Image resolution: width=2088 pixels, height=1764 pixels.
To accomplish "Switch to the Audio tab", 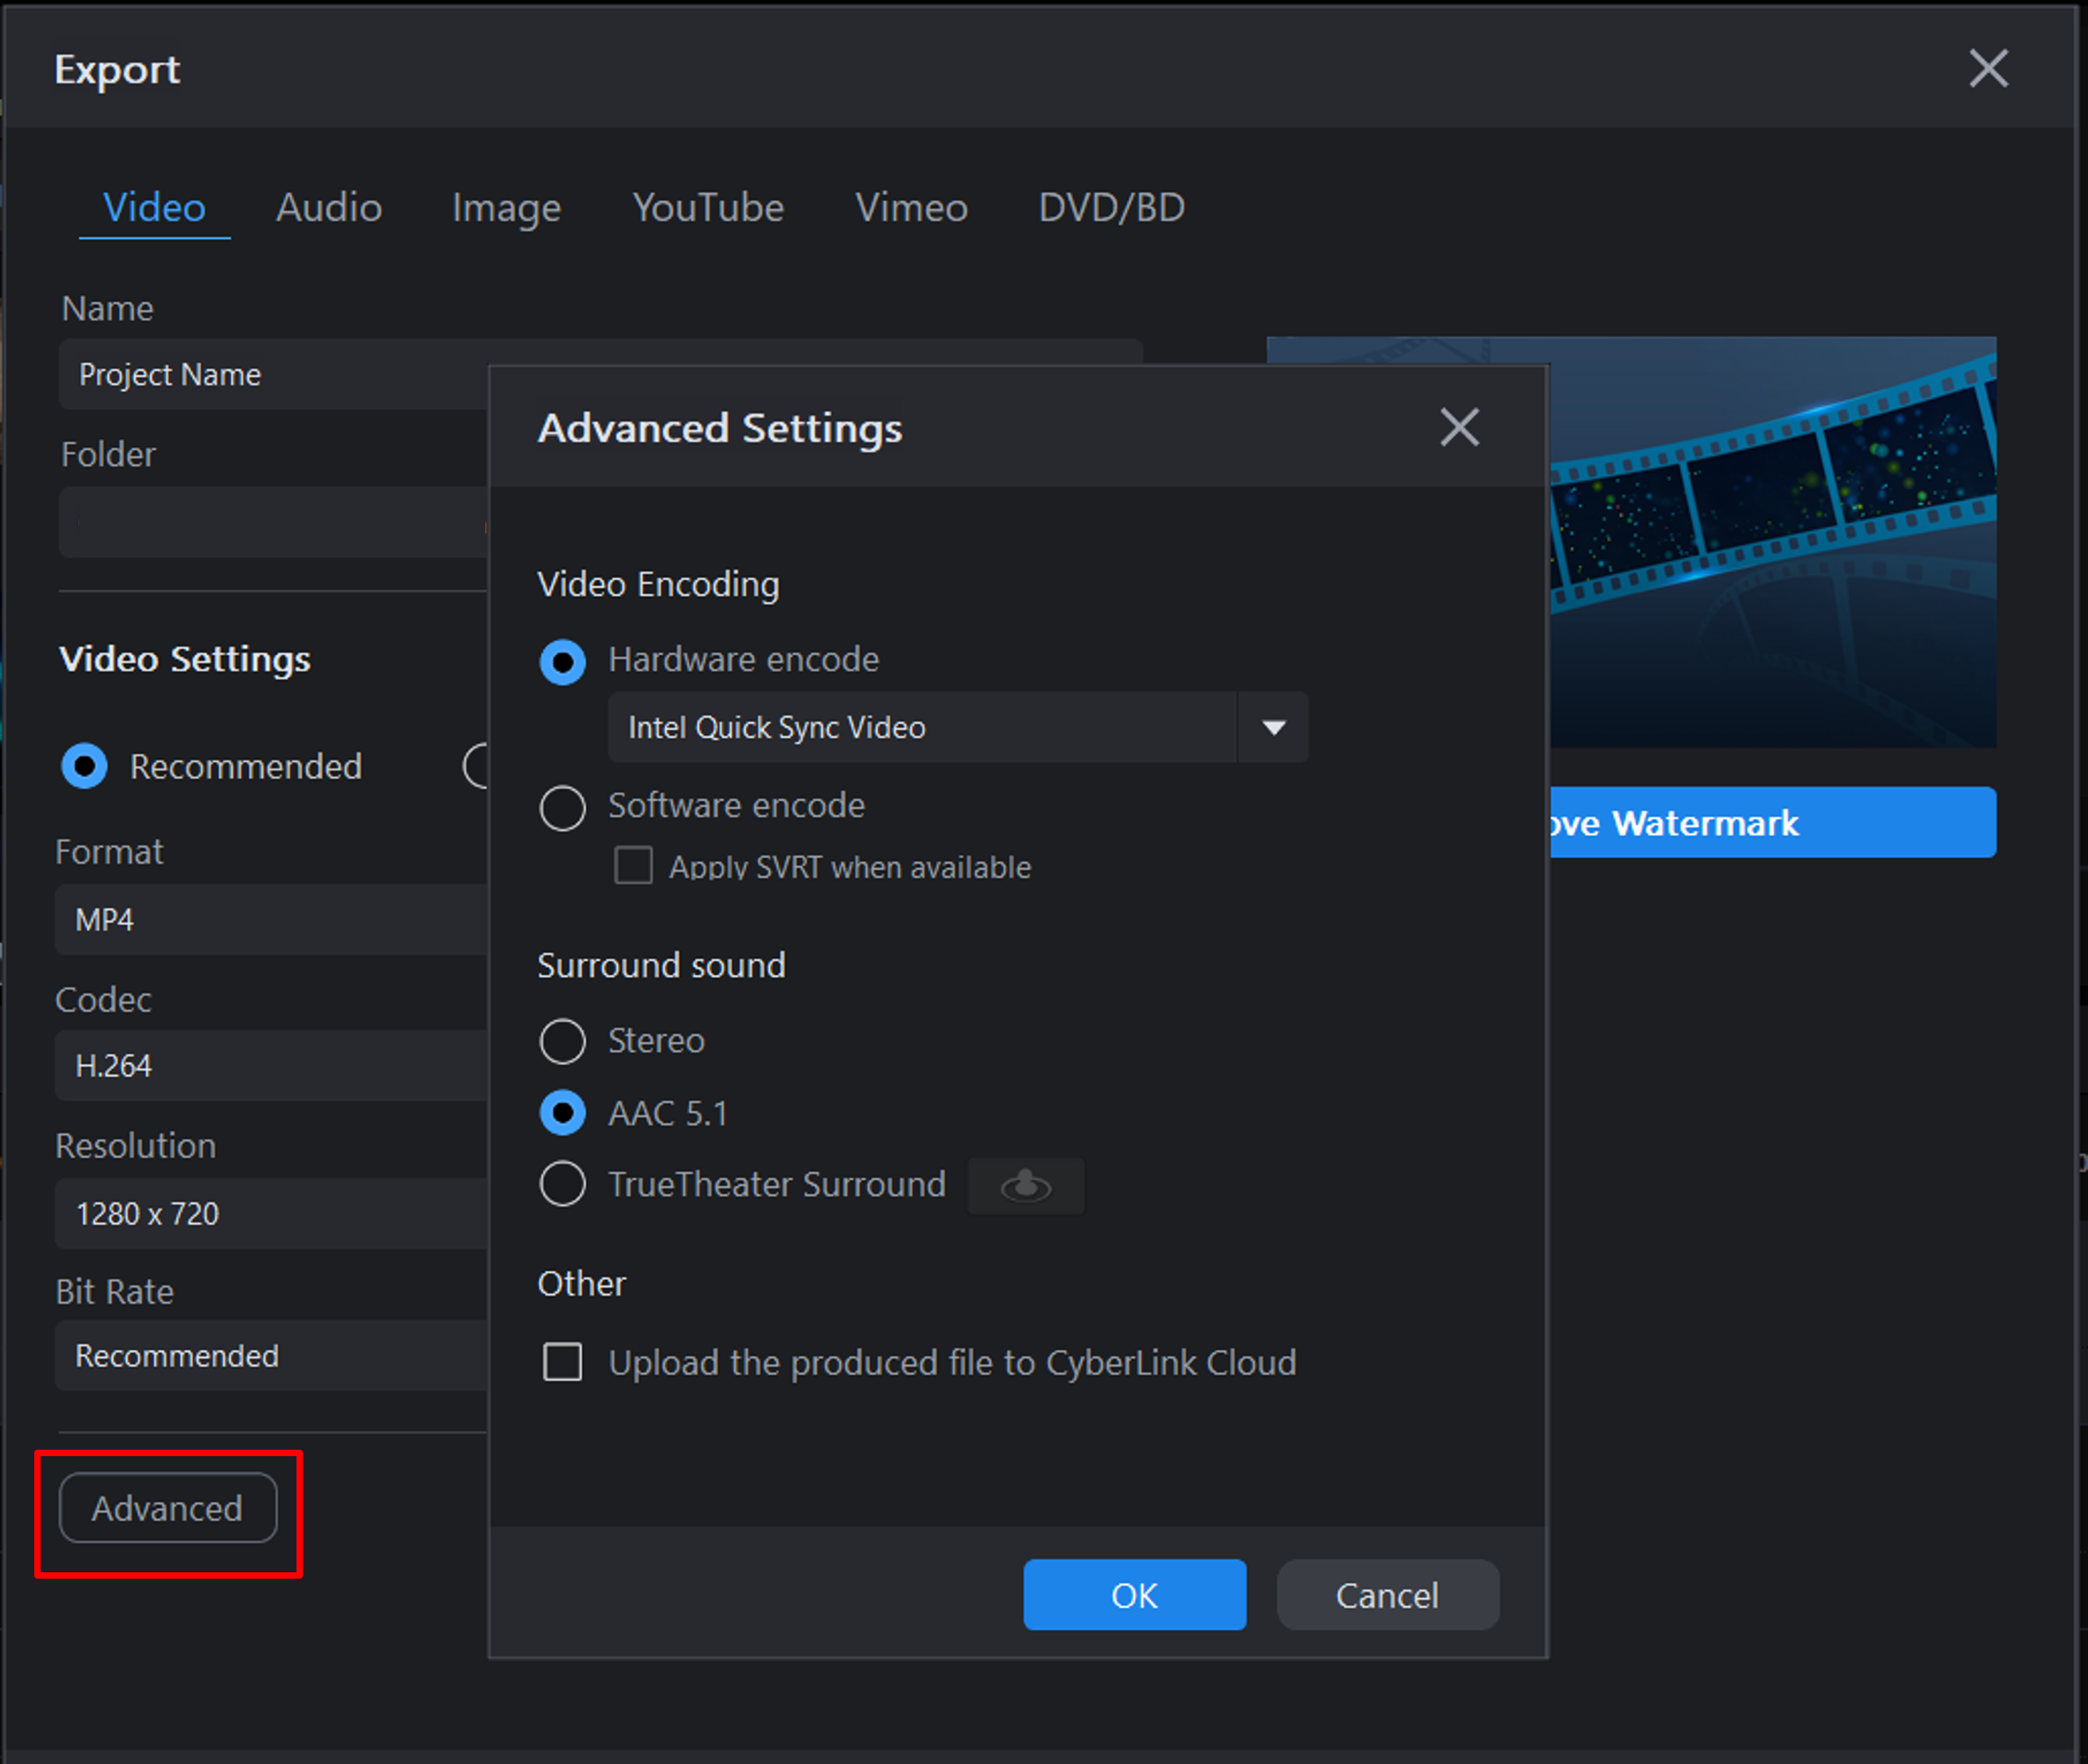I will pos(329,208).
